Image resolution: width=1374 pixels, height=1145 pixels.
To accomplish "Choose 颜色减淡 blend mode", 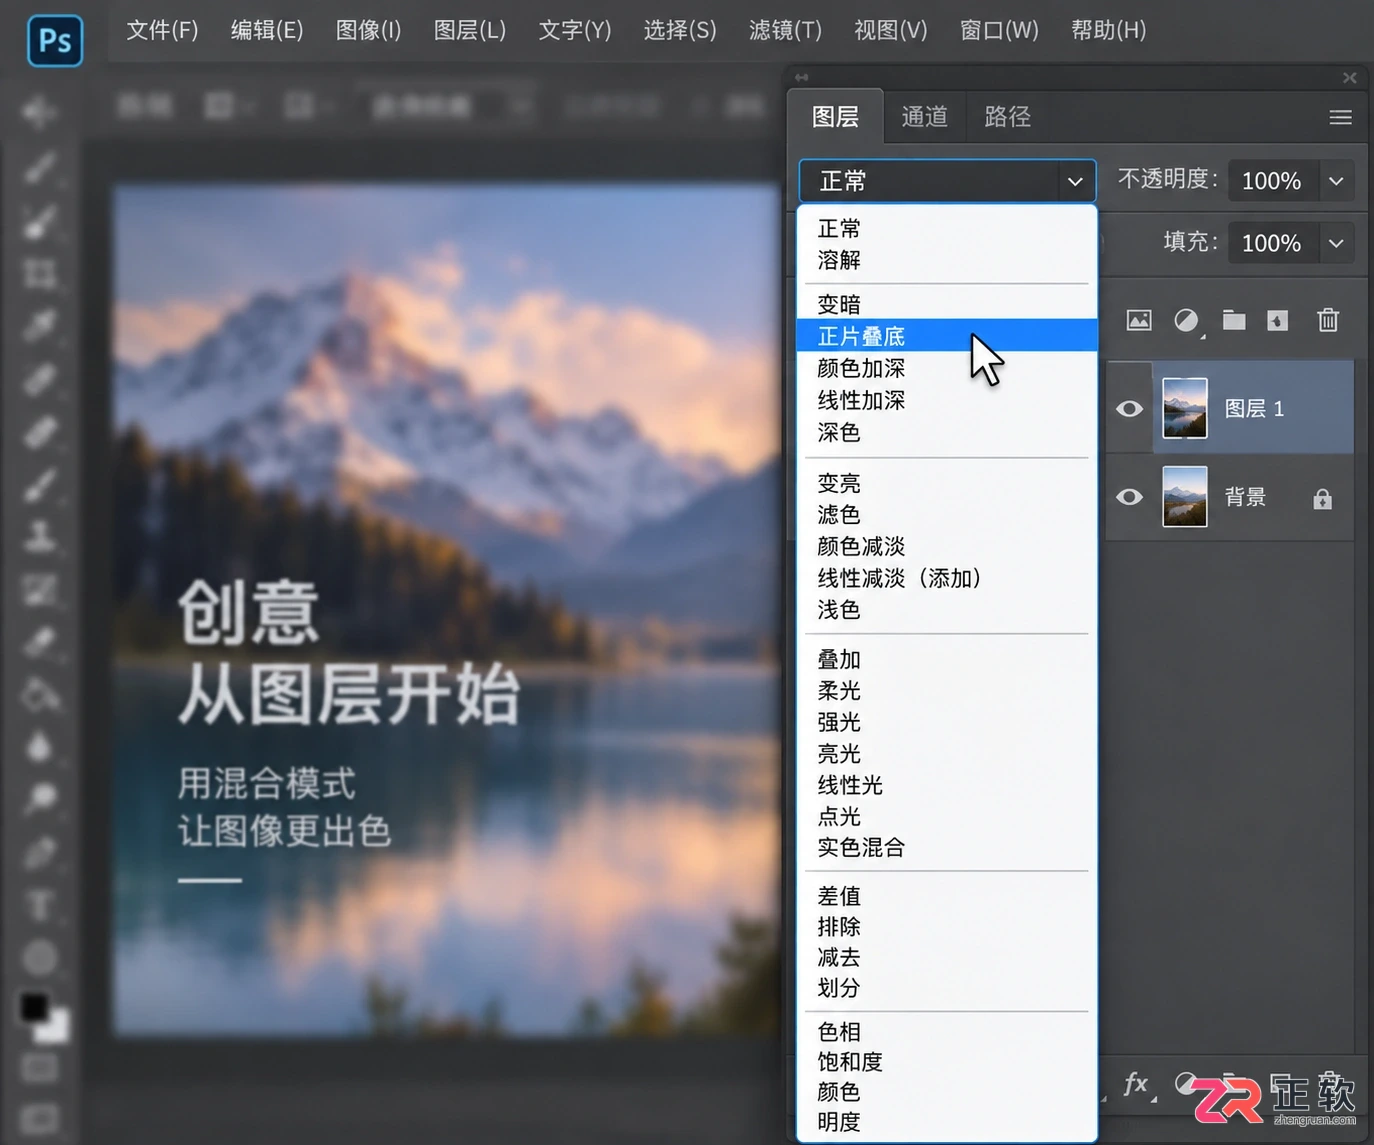I will (947, 546).
